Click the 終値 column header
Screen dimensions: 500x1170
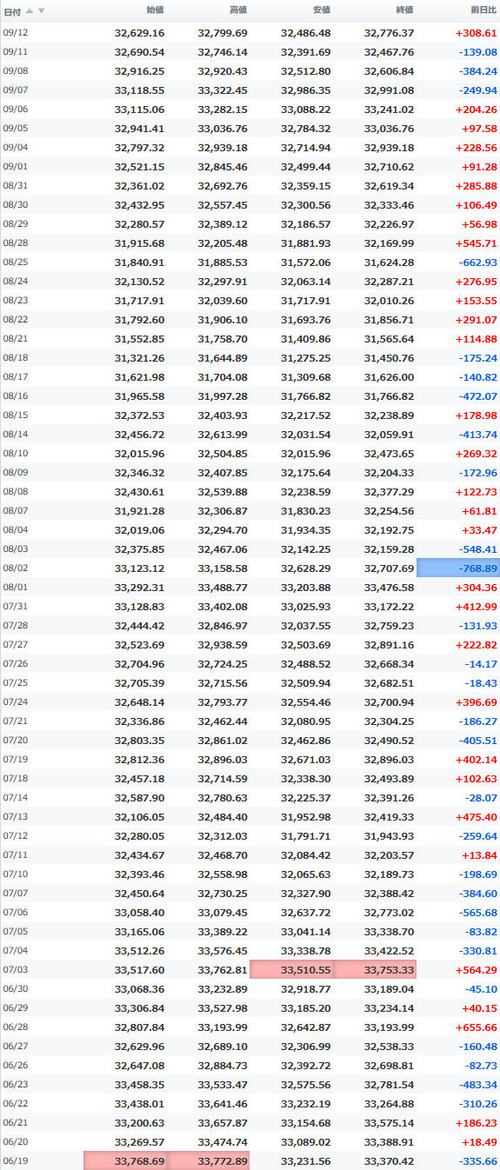404,10
